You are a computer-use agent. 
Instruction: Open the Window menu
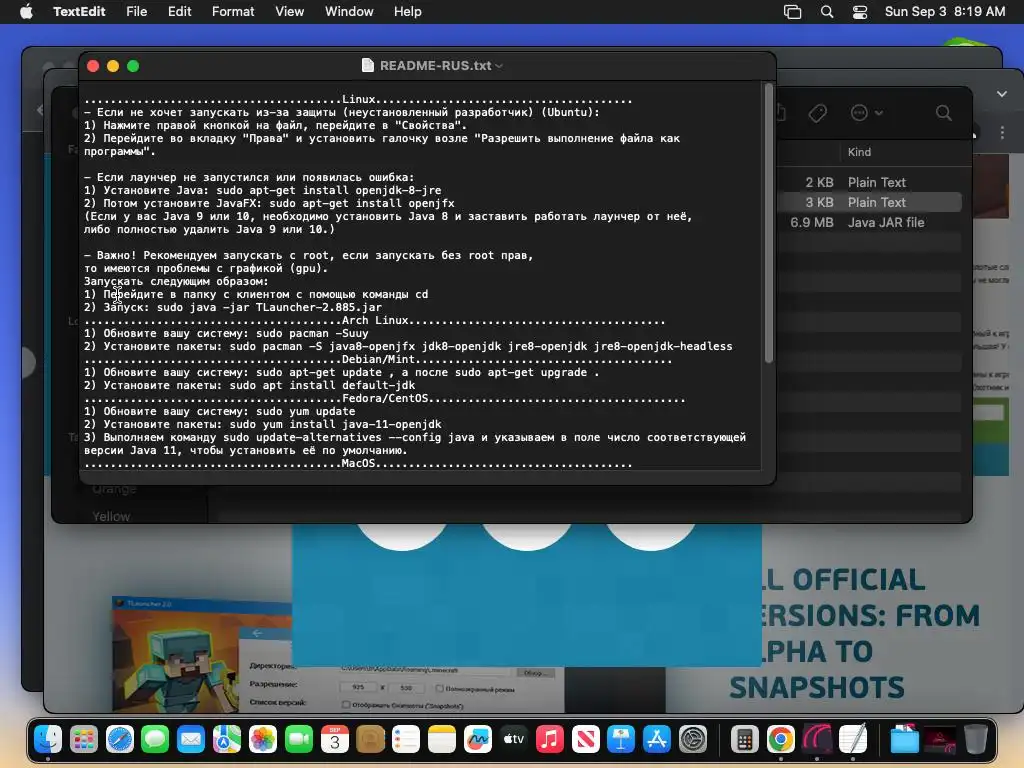point(349,12)
